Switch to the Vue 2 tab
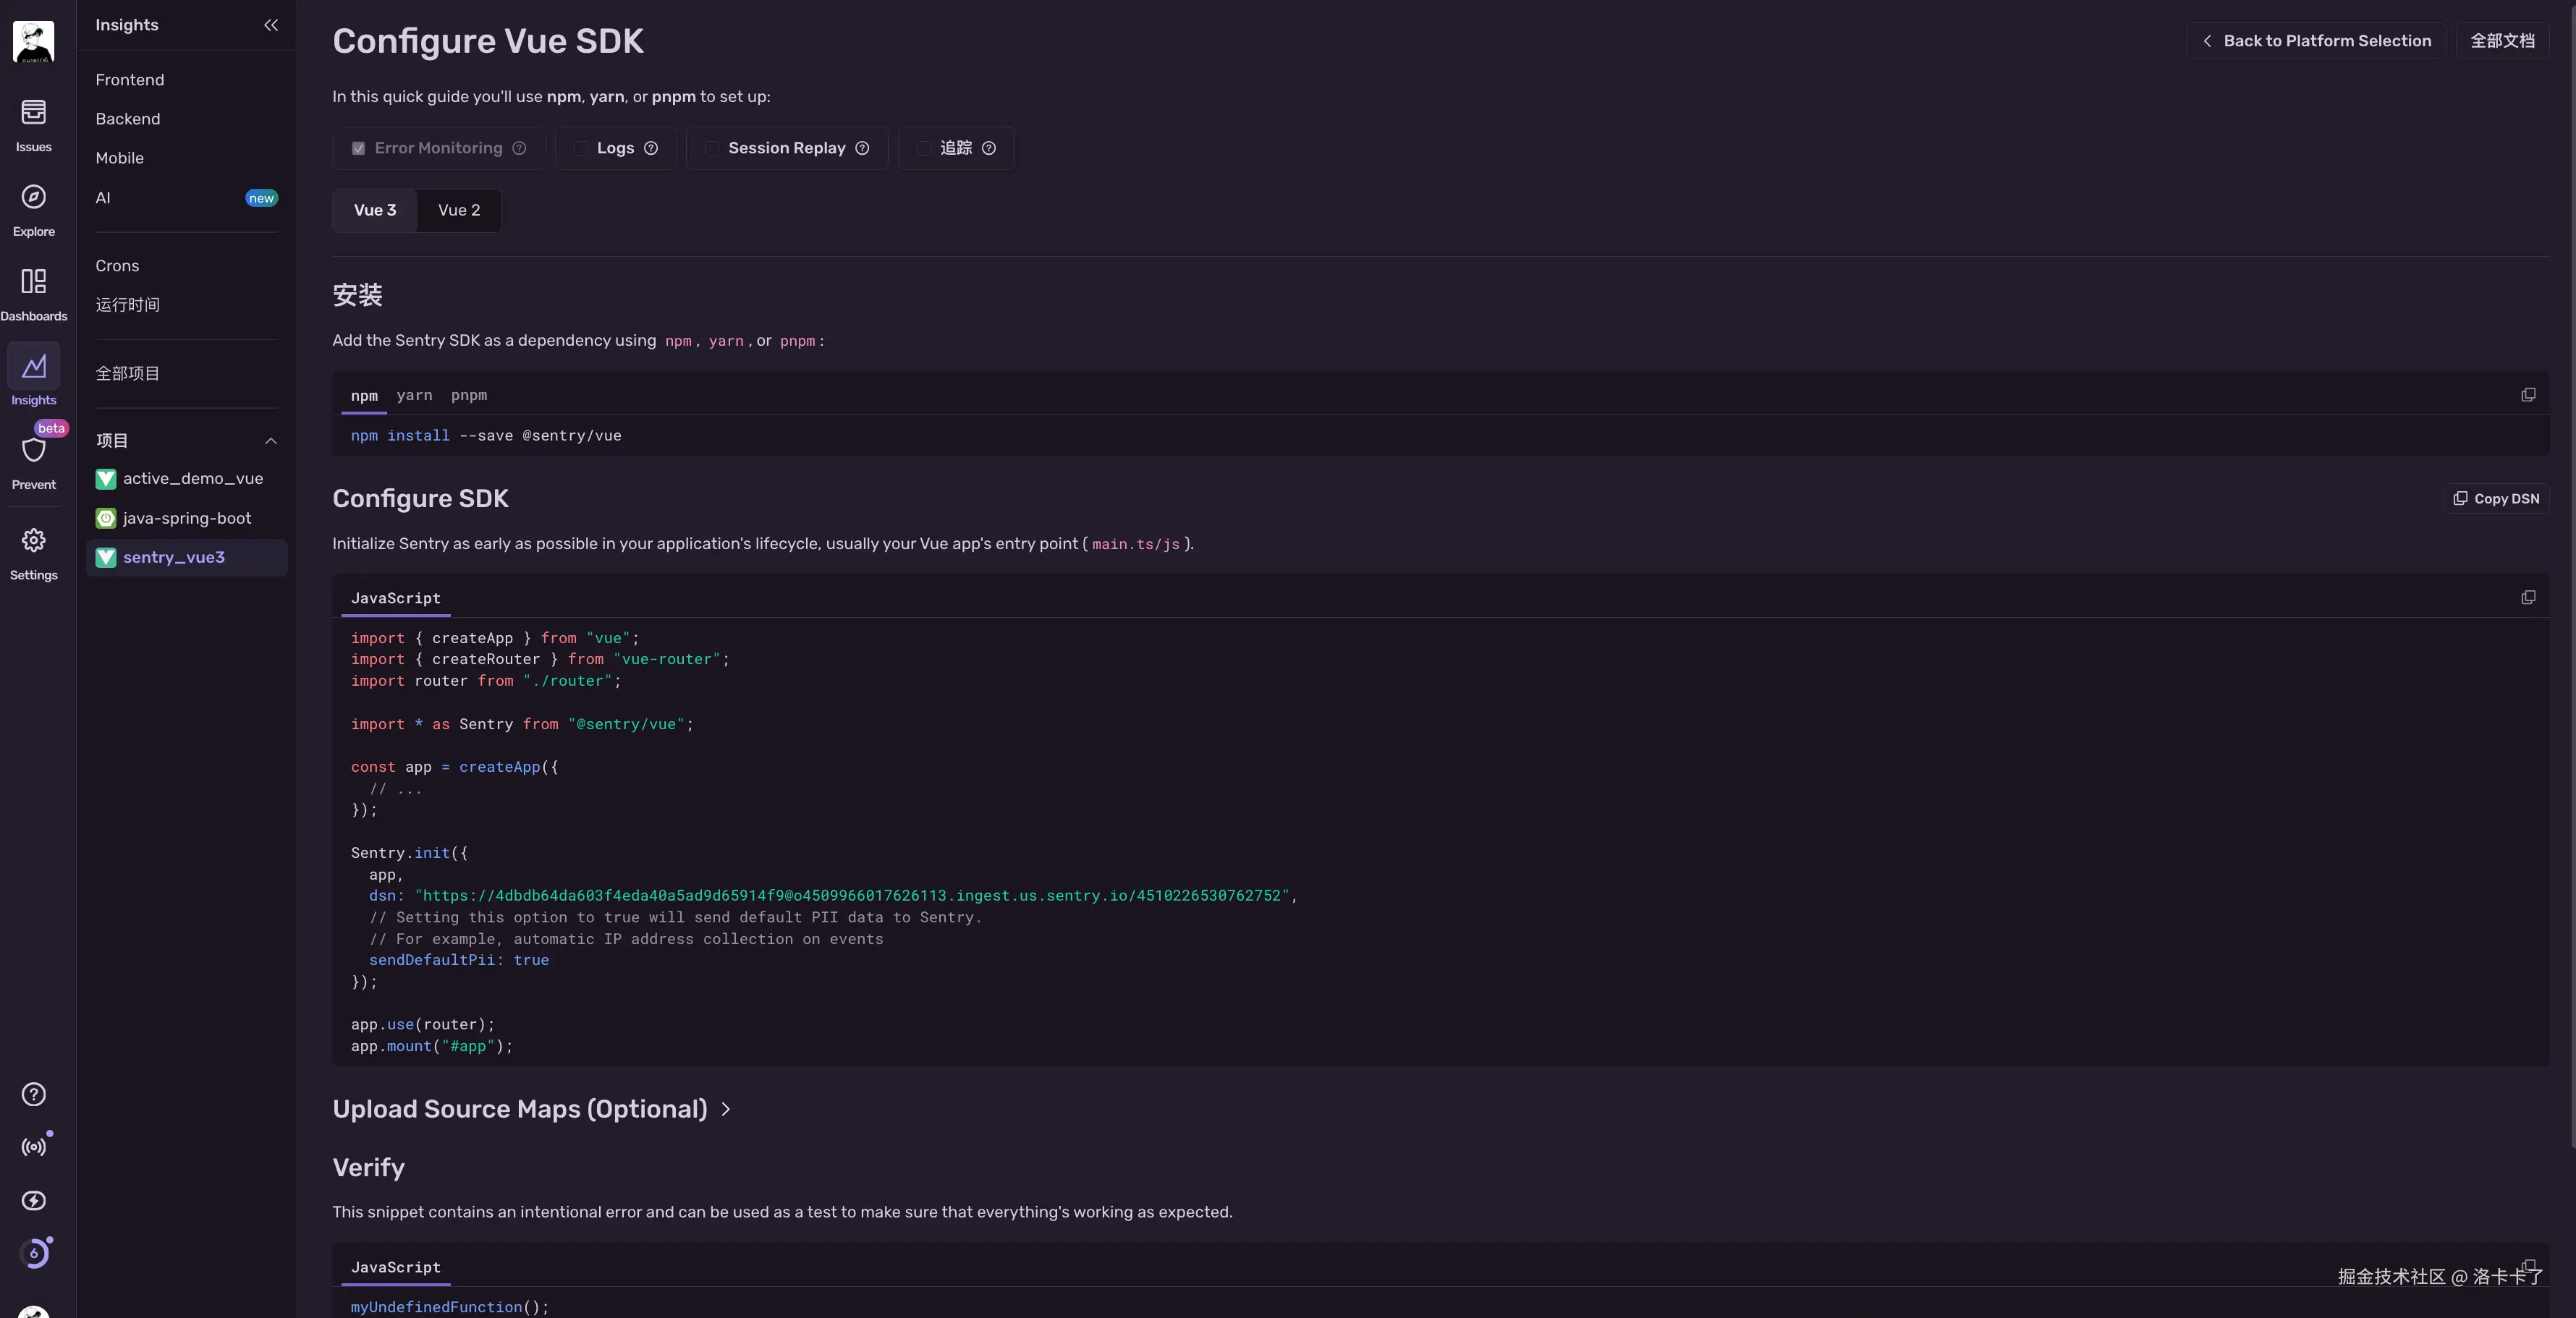The height and width of the screenshot is (1318, 2576). [458, 210]
